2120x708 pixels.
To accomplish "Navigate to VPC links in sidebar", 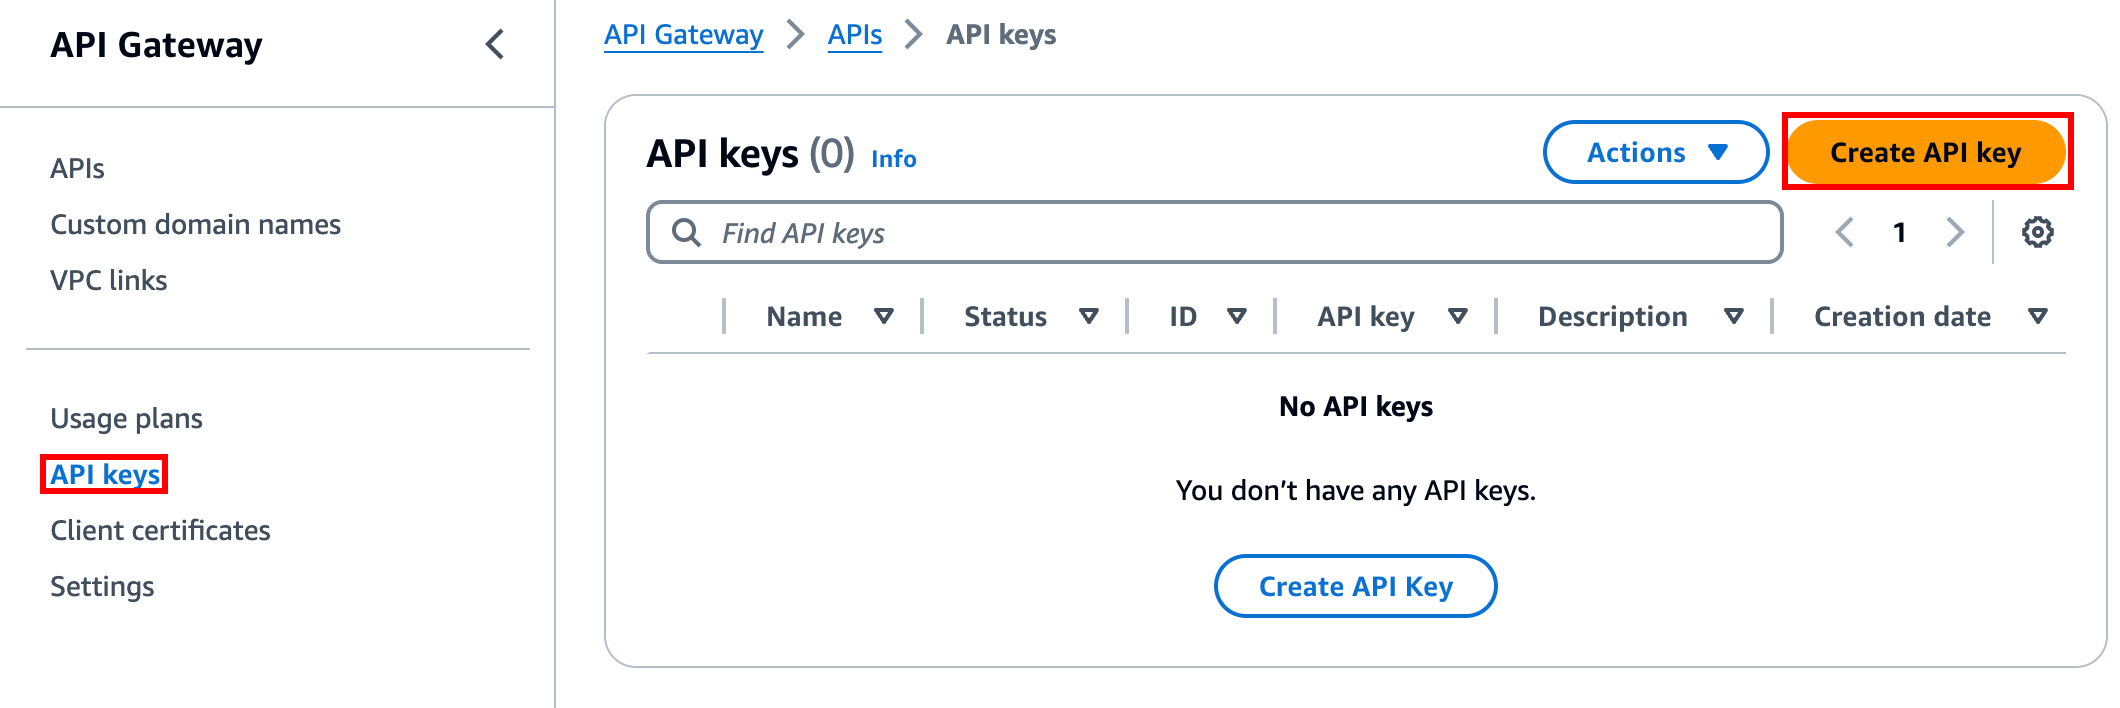I will 108,280.
